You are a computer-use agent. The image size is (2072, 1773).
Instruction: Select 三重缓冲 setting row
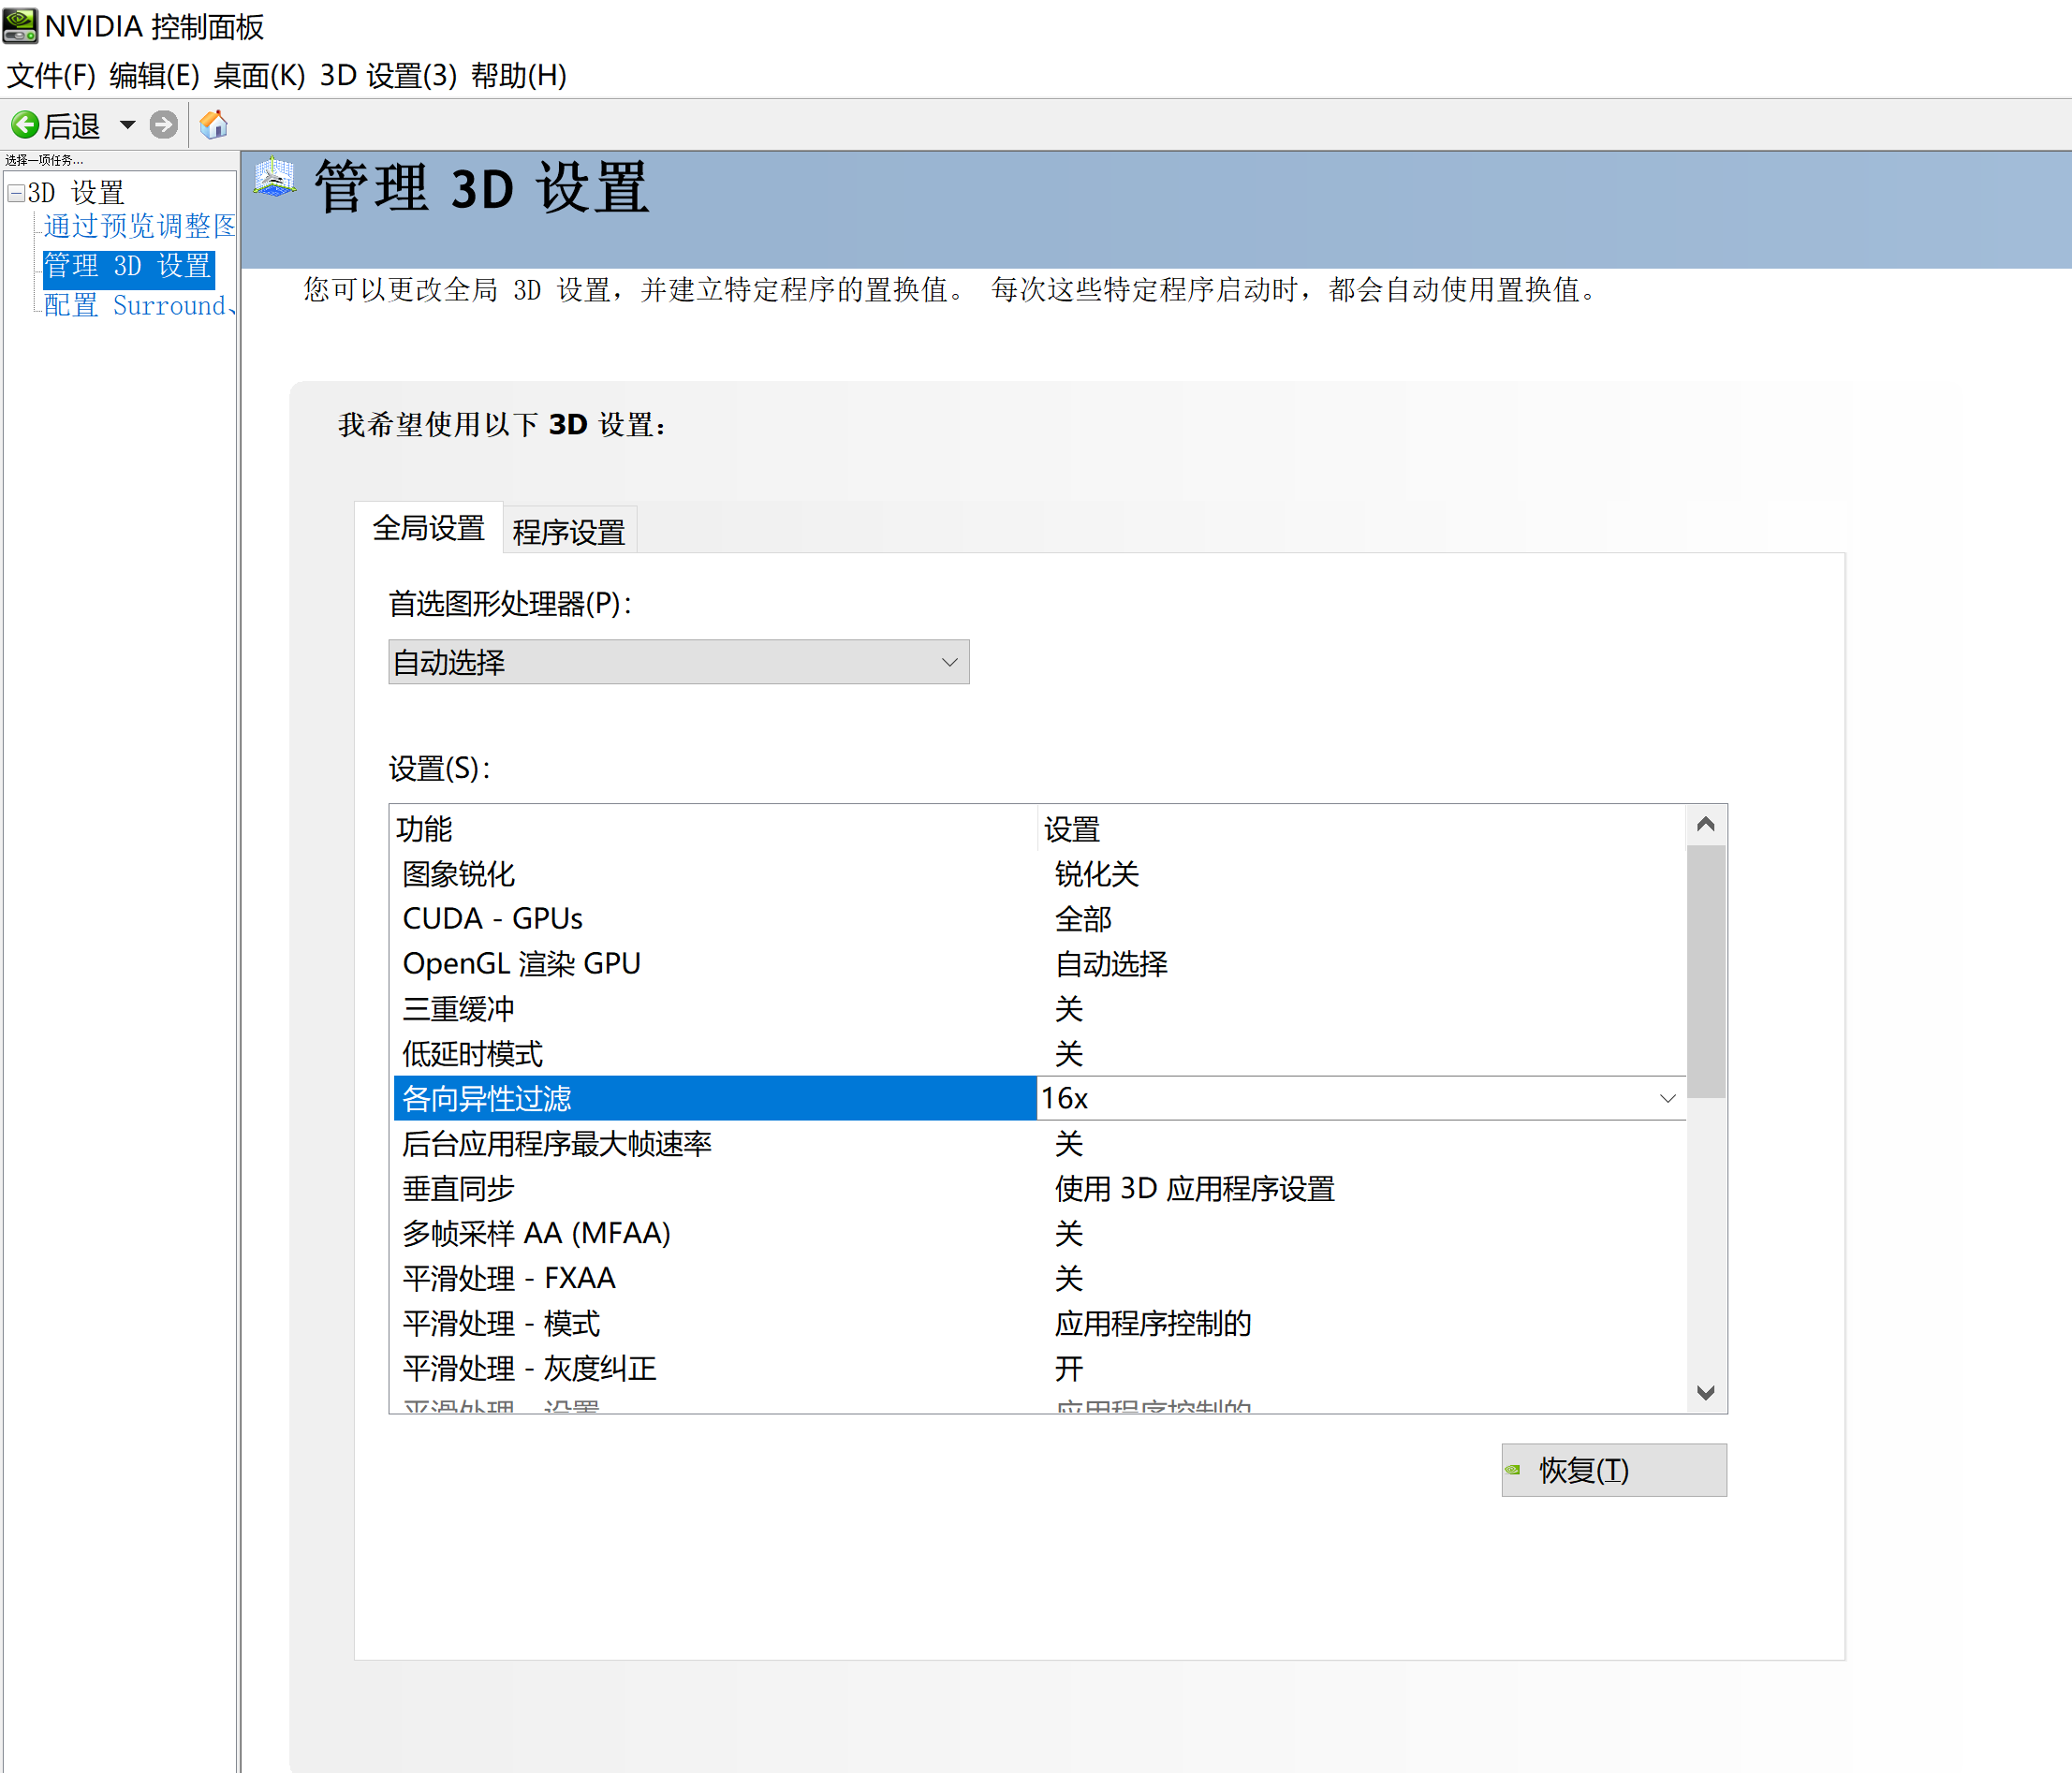point(456,1008)
